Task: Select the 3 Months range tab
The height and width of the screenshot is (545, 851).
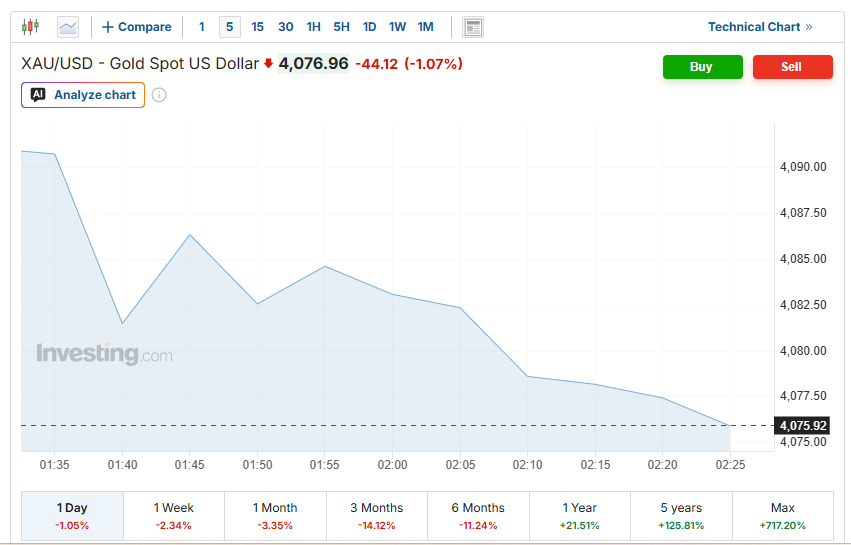Action: pyautogui.click(x=377, y=516)
